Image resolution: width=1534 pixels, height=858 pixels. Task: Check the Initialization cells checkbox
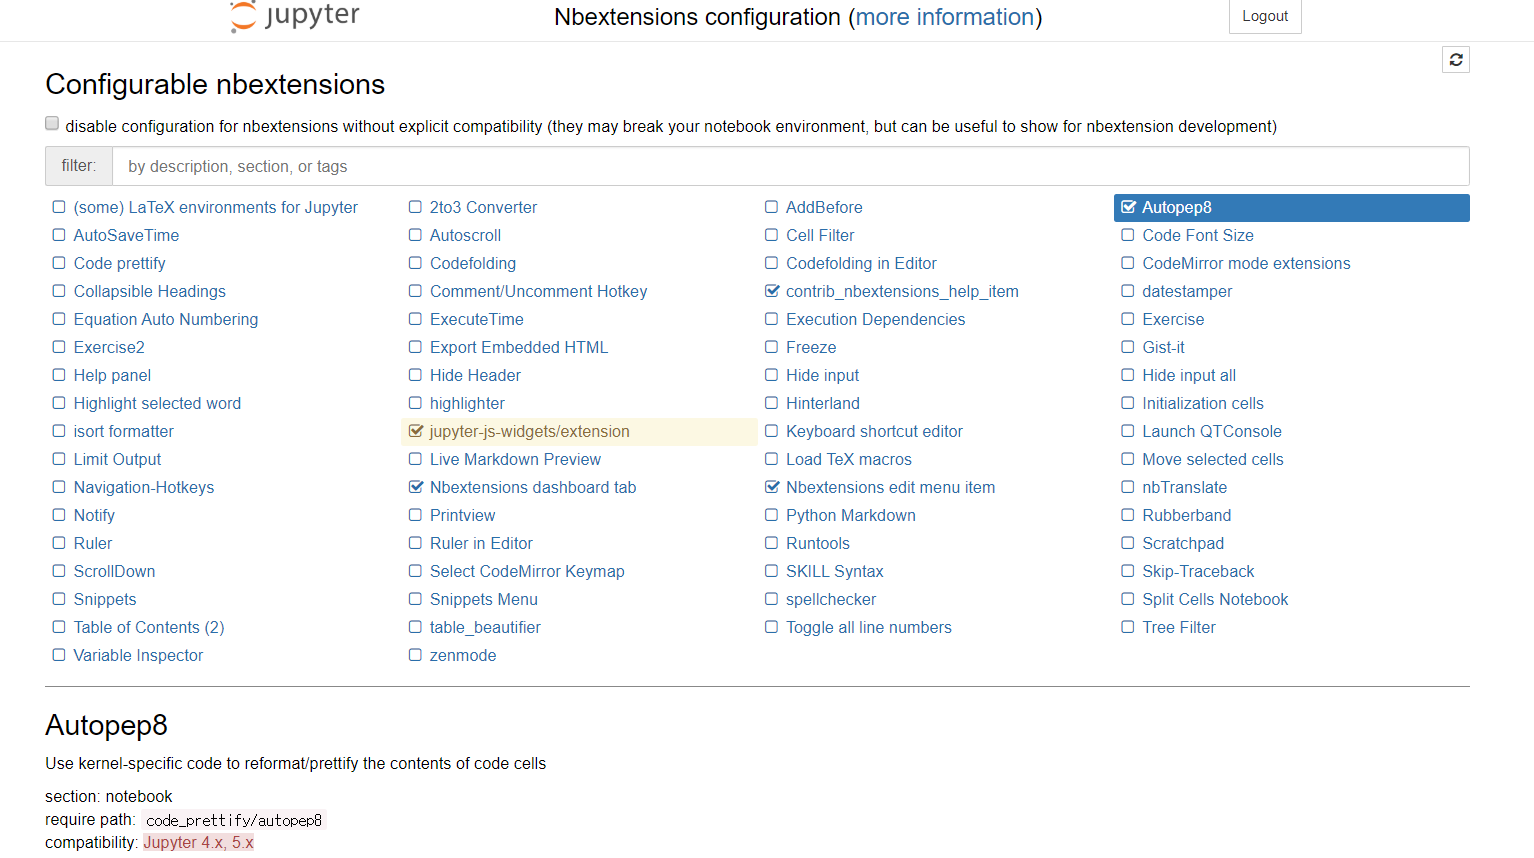click(1128, 403)
